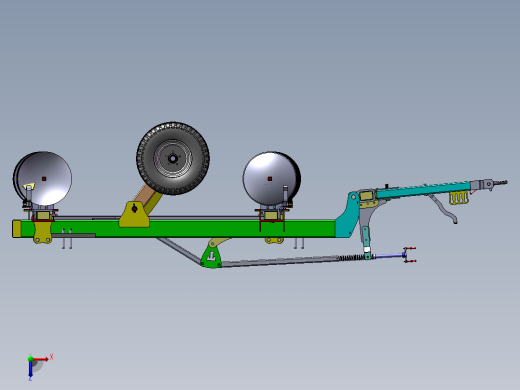Viewport: 520px width, 390px height.
Task: Click the X label on the orientation triad
Action: pos(51,357)
